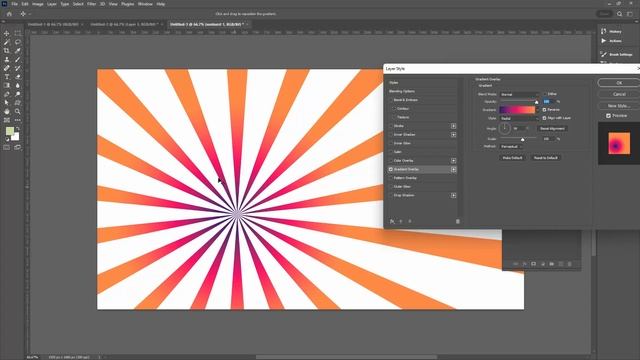The width and height of the screenshot is (640, 360).
Task: Select the Zoom tool in the toolbar
Action: (18, 111)
